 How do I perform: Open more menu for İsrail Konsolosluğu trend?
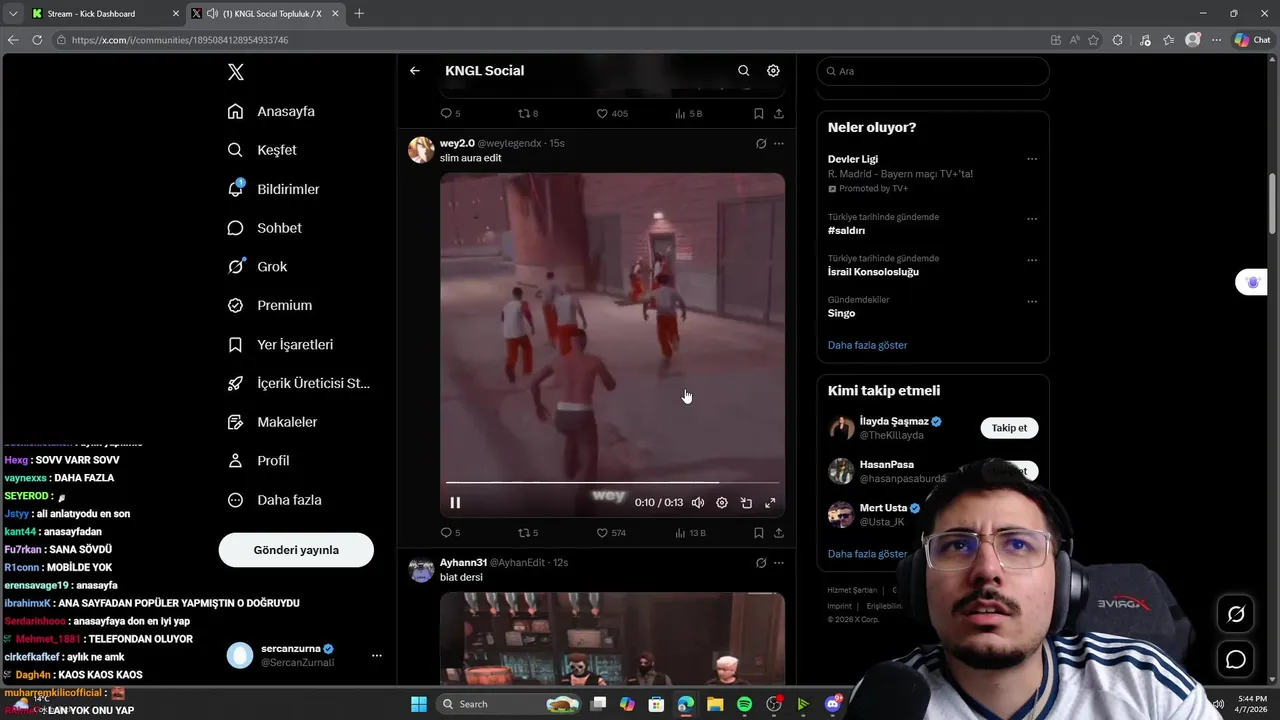point(1032,260)
